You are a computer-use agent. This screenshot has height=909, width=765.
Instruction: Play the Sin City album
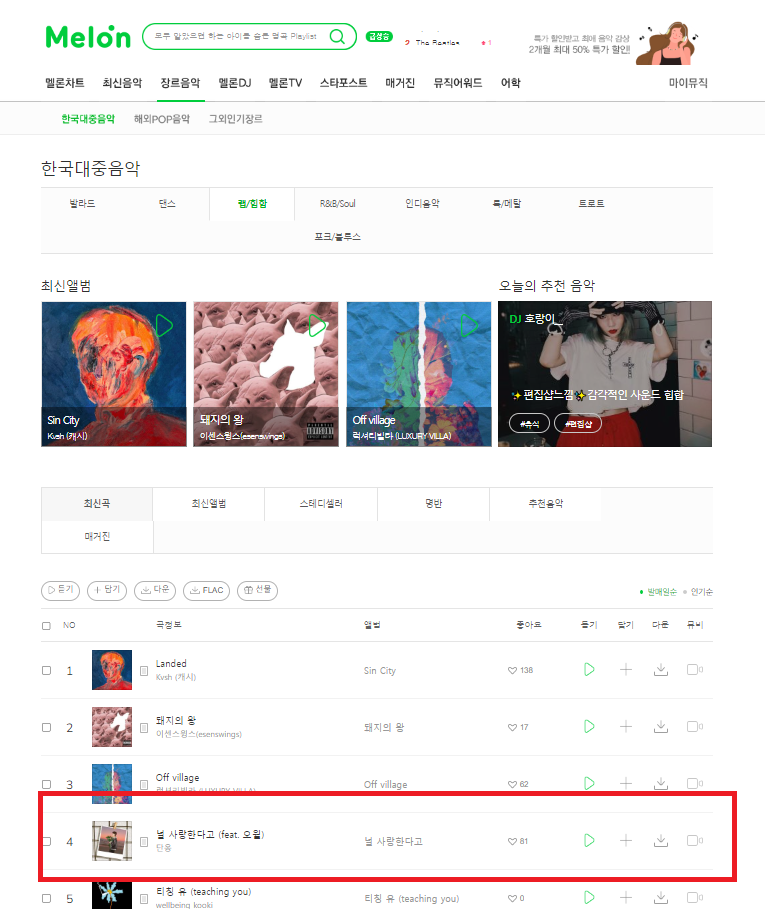164,326
